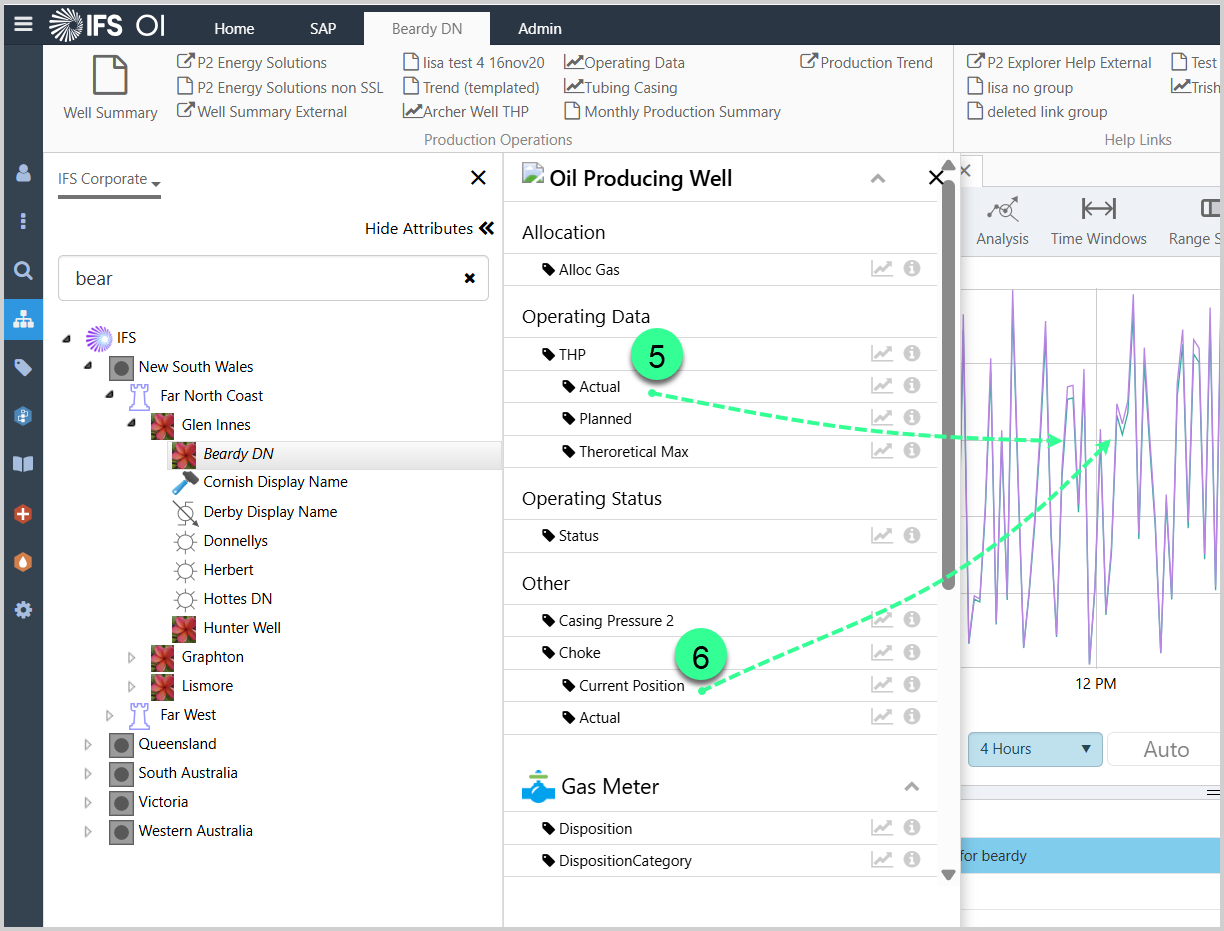Click the settings gear in left sidebar
The height and width of the screenshot is (931, 1224).
[x=23, y=609]
